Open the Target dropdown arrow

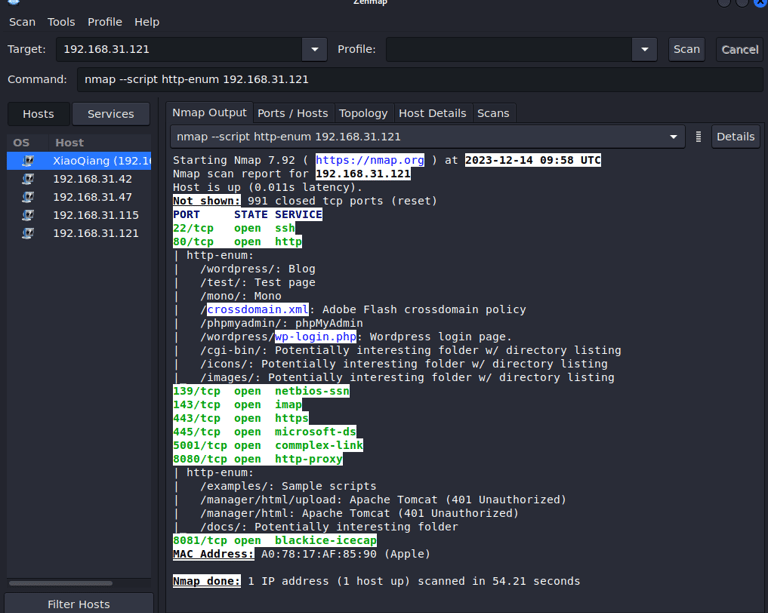tap(314, 49)
